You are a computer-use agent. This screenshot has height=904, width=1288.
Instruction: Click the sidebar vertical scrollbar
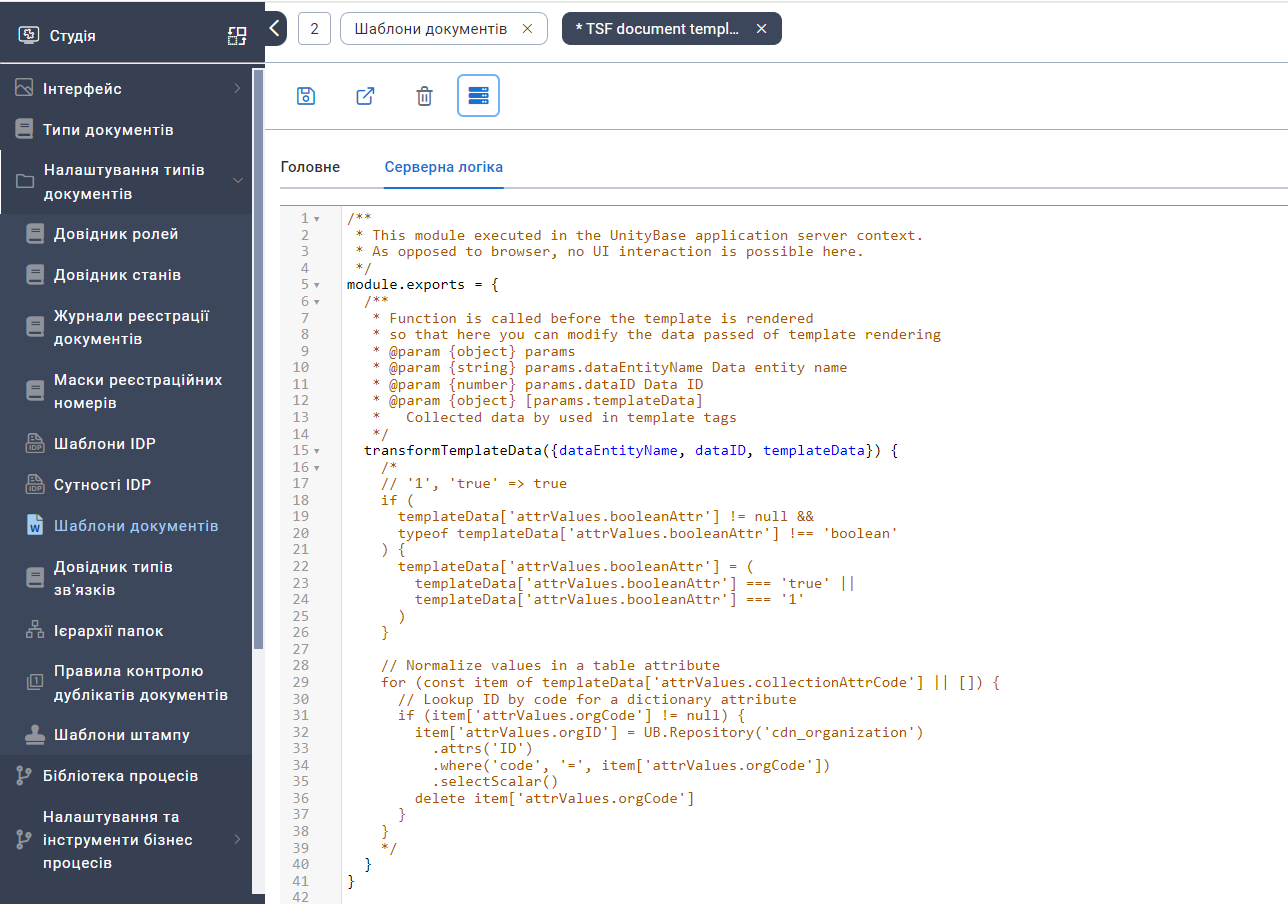[258, 360]
